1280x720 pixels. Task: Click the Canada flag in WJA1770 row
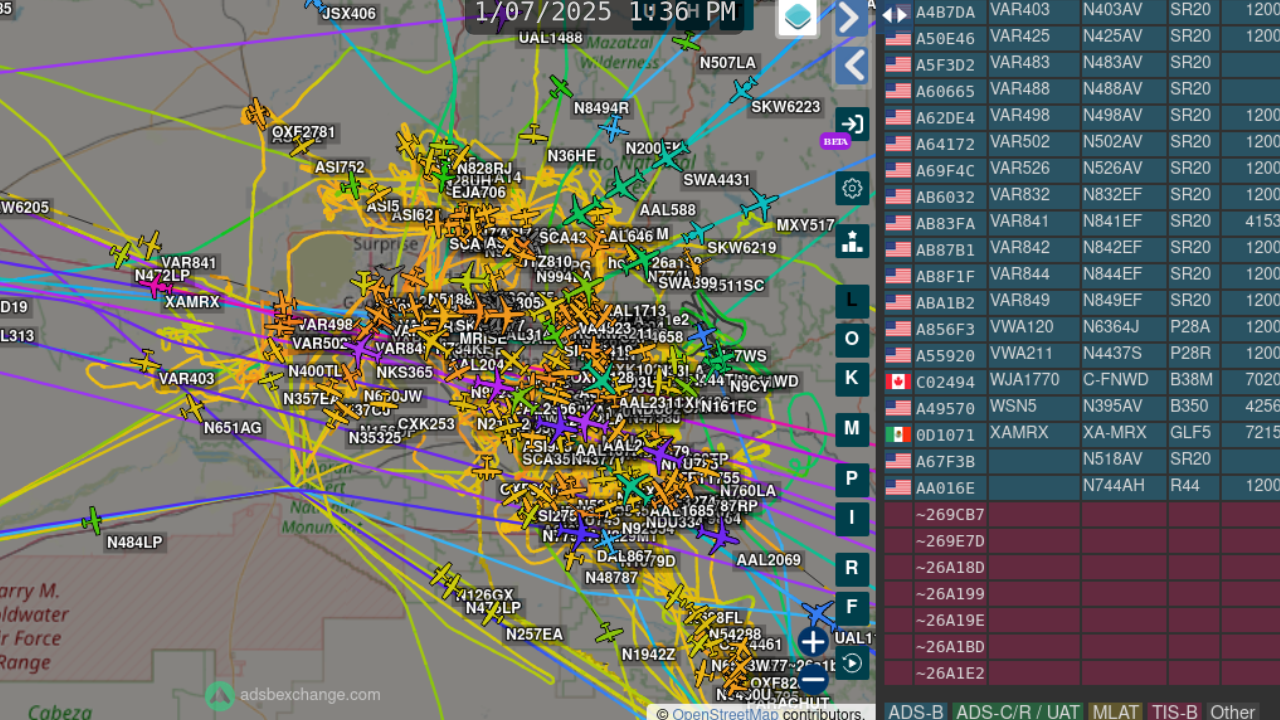(x=898, y=381)
